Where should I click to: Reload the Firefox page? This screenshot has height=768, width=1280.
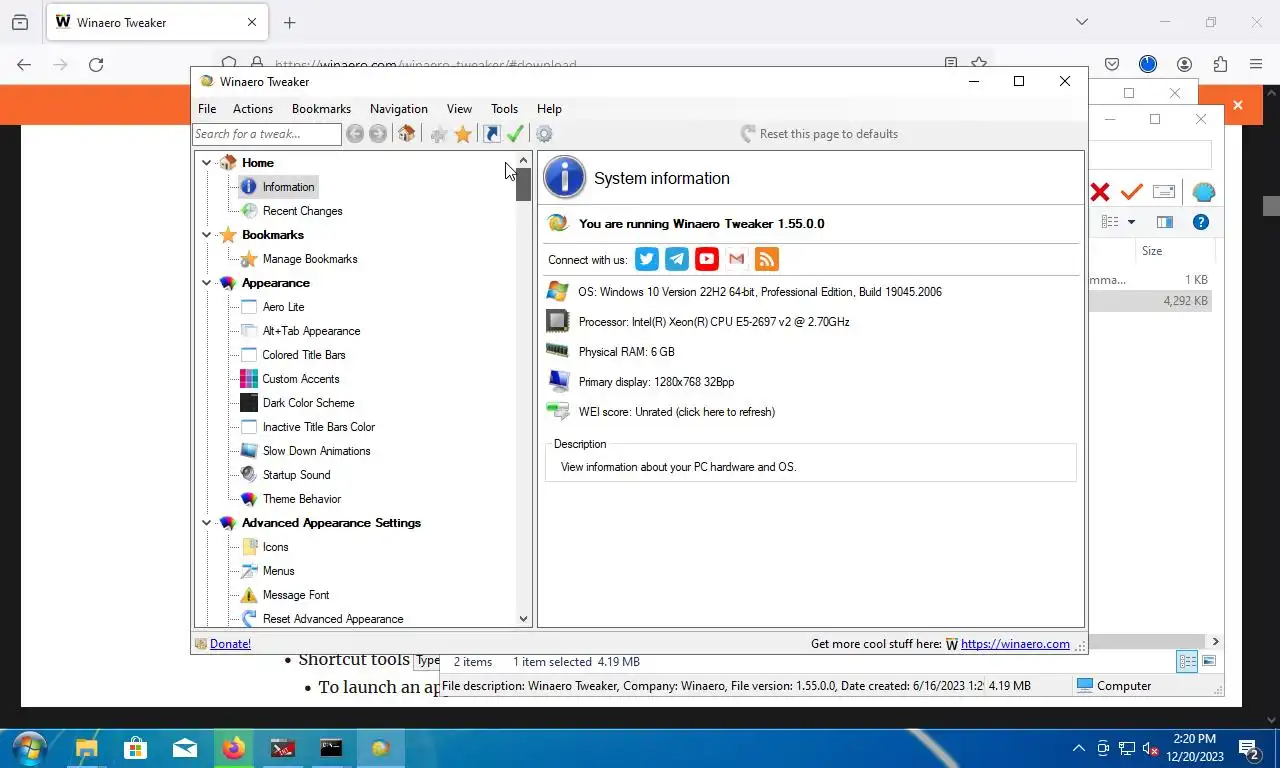[96, 64]
